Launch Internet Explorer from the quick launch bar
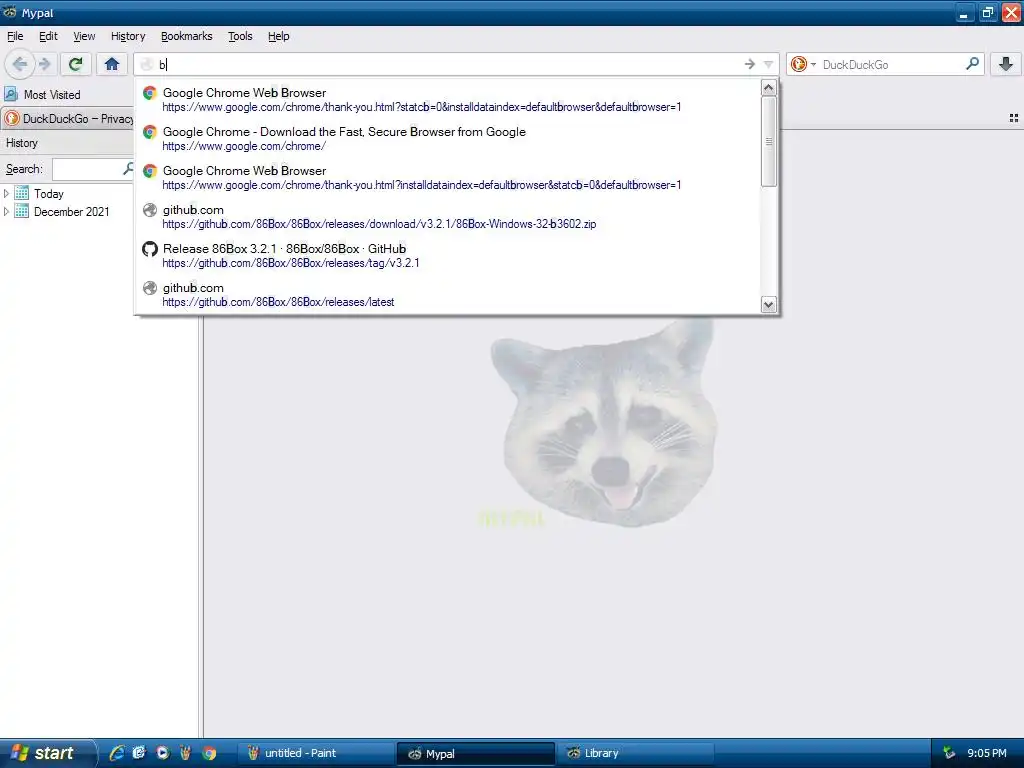Image resolution: width=1024 pixels, height=768 pixels. [117, 753]
